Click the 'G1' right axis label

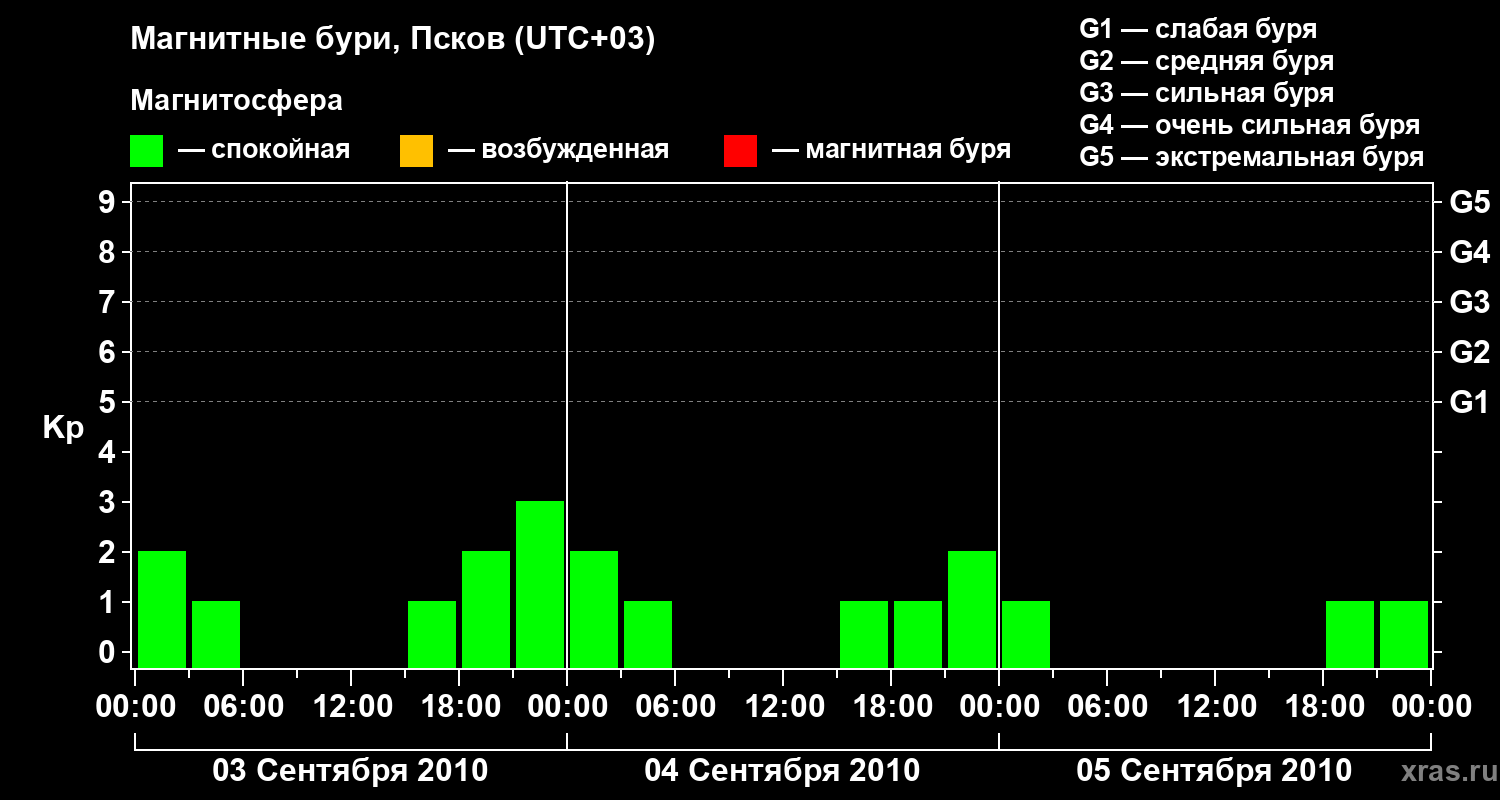[x=1469, y=402]
